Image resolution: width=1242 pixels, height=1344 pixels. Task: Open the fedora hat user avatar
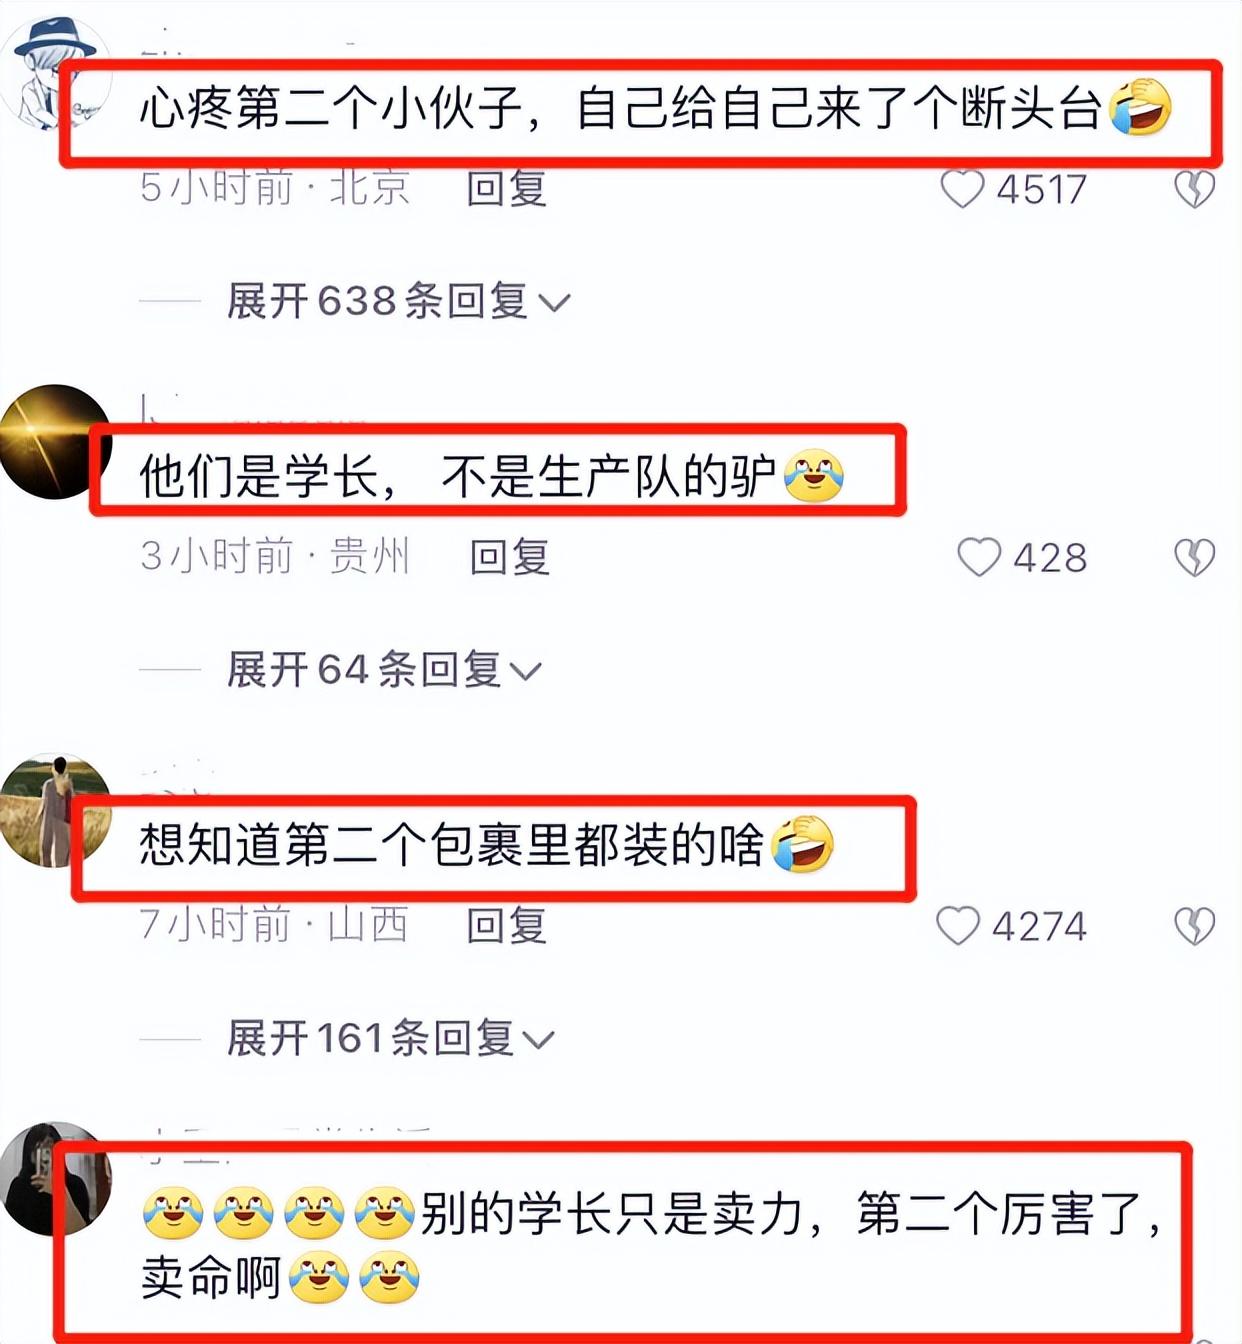coord(54,73)
